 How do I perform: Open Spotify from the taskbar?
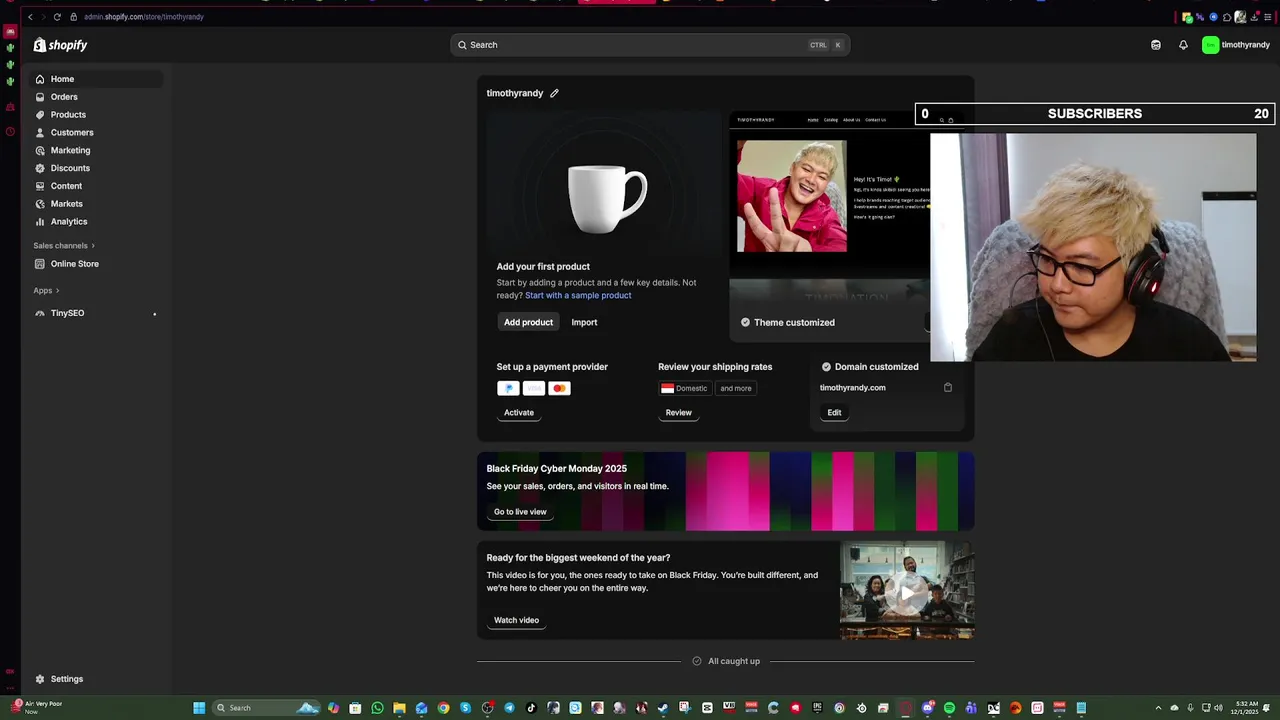949,708
